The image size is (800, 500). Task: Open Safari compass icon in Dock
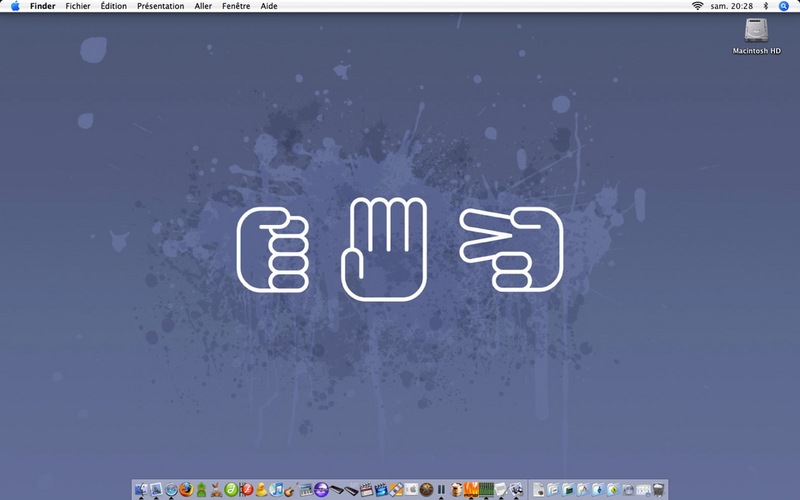tap(171, 490)
